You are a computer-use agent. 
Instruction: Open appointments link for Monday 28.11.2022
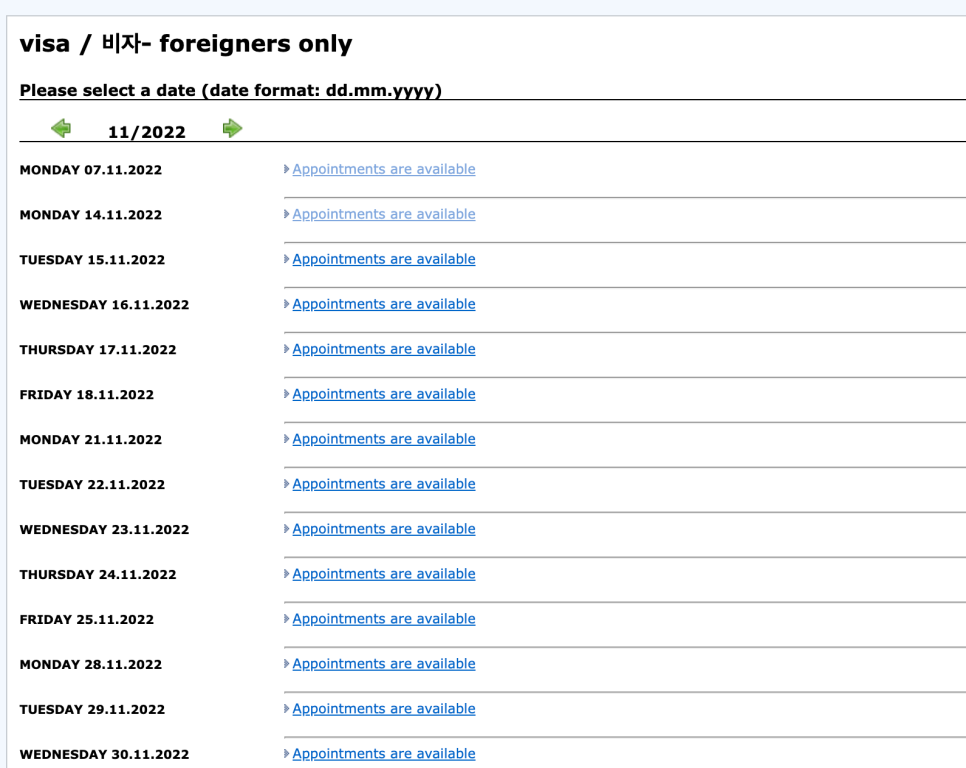click(x=384, y=663)
